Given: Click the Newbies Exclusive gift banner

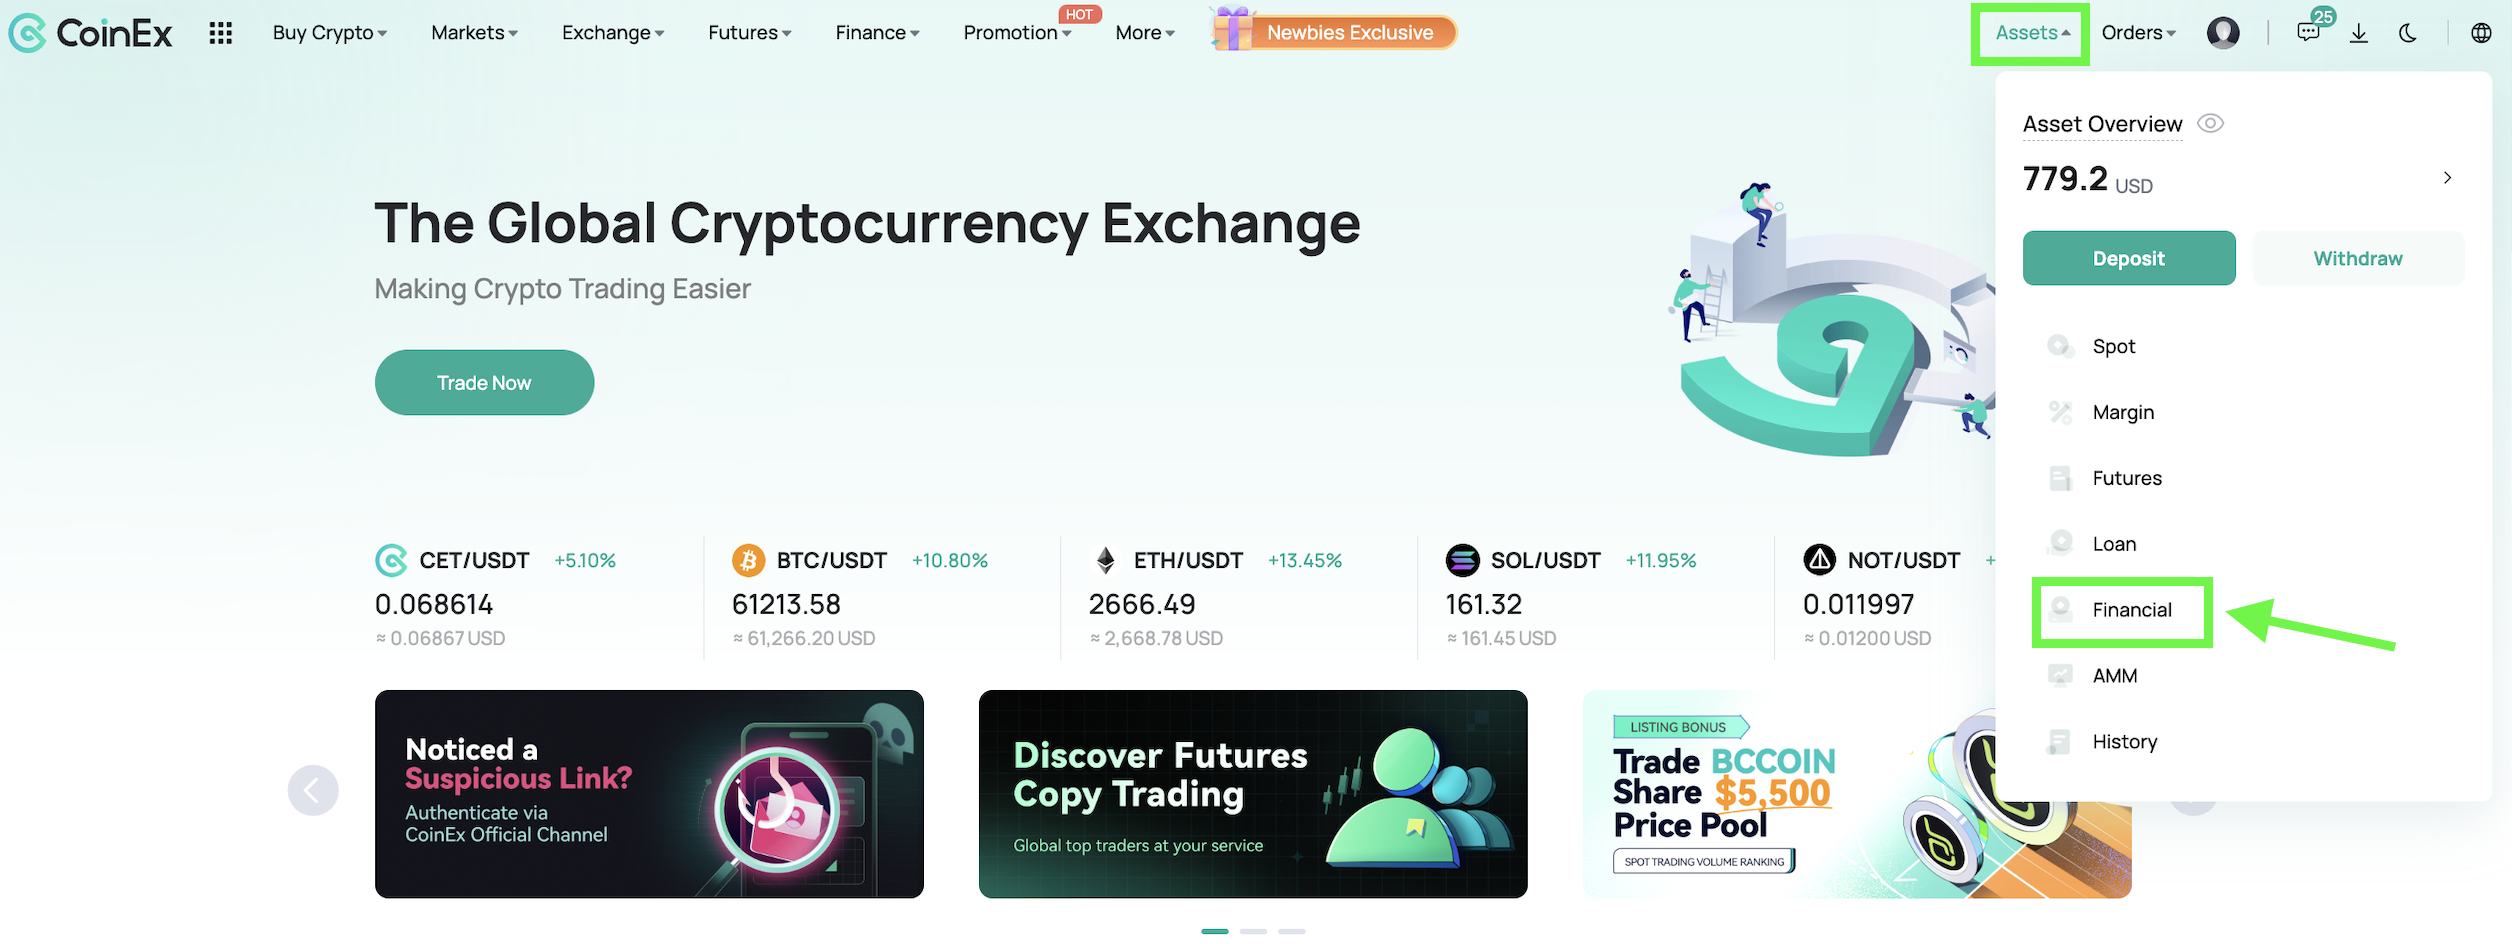Looking at the screenshot, I should pyautogui.click(x=1334, y=30).
